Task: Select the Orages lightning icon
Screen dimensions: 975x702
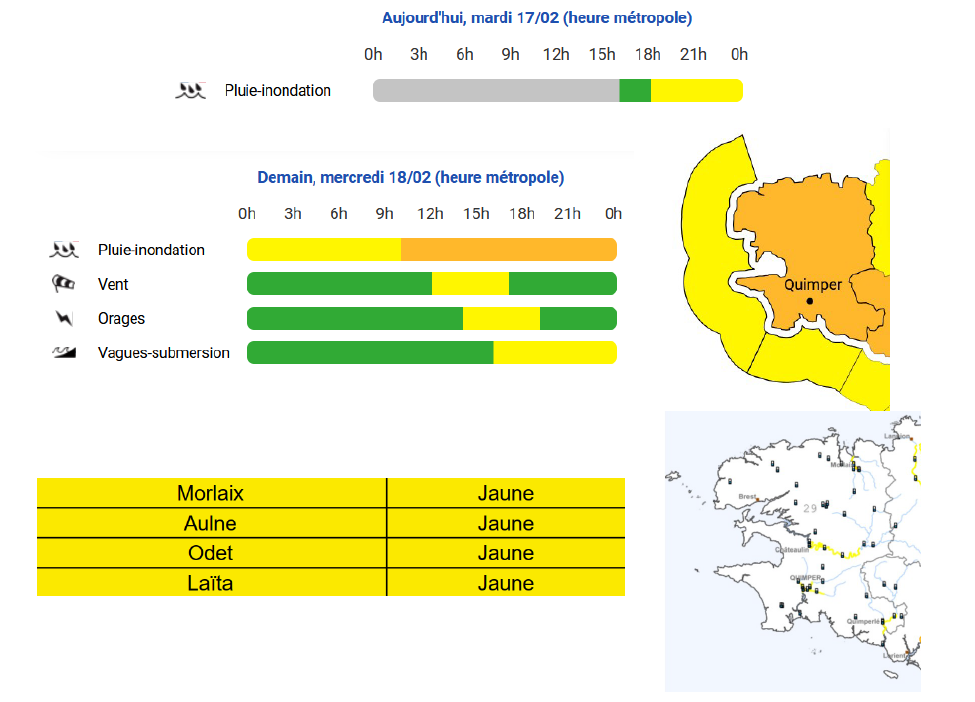Action: click(x=64, y=319)
